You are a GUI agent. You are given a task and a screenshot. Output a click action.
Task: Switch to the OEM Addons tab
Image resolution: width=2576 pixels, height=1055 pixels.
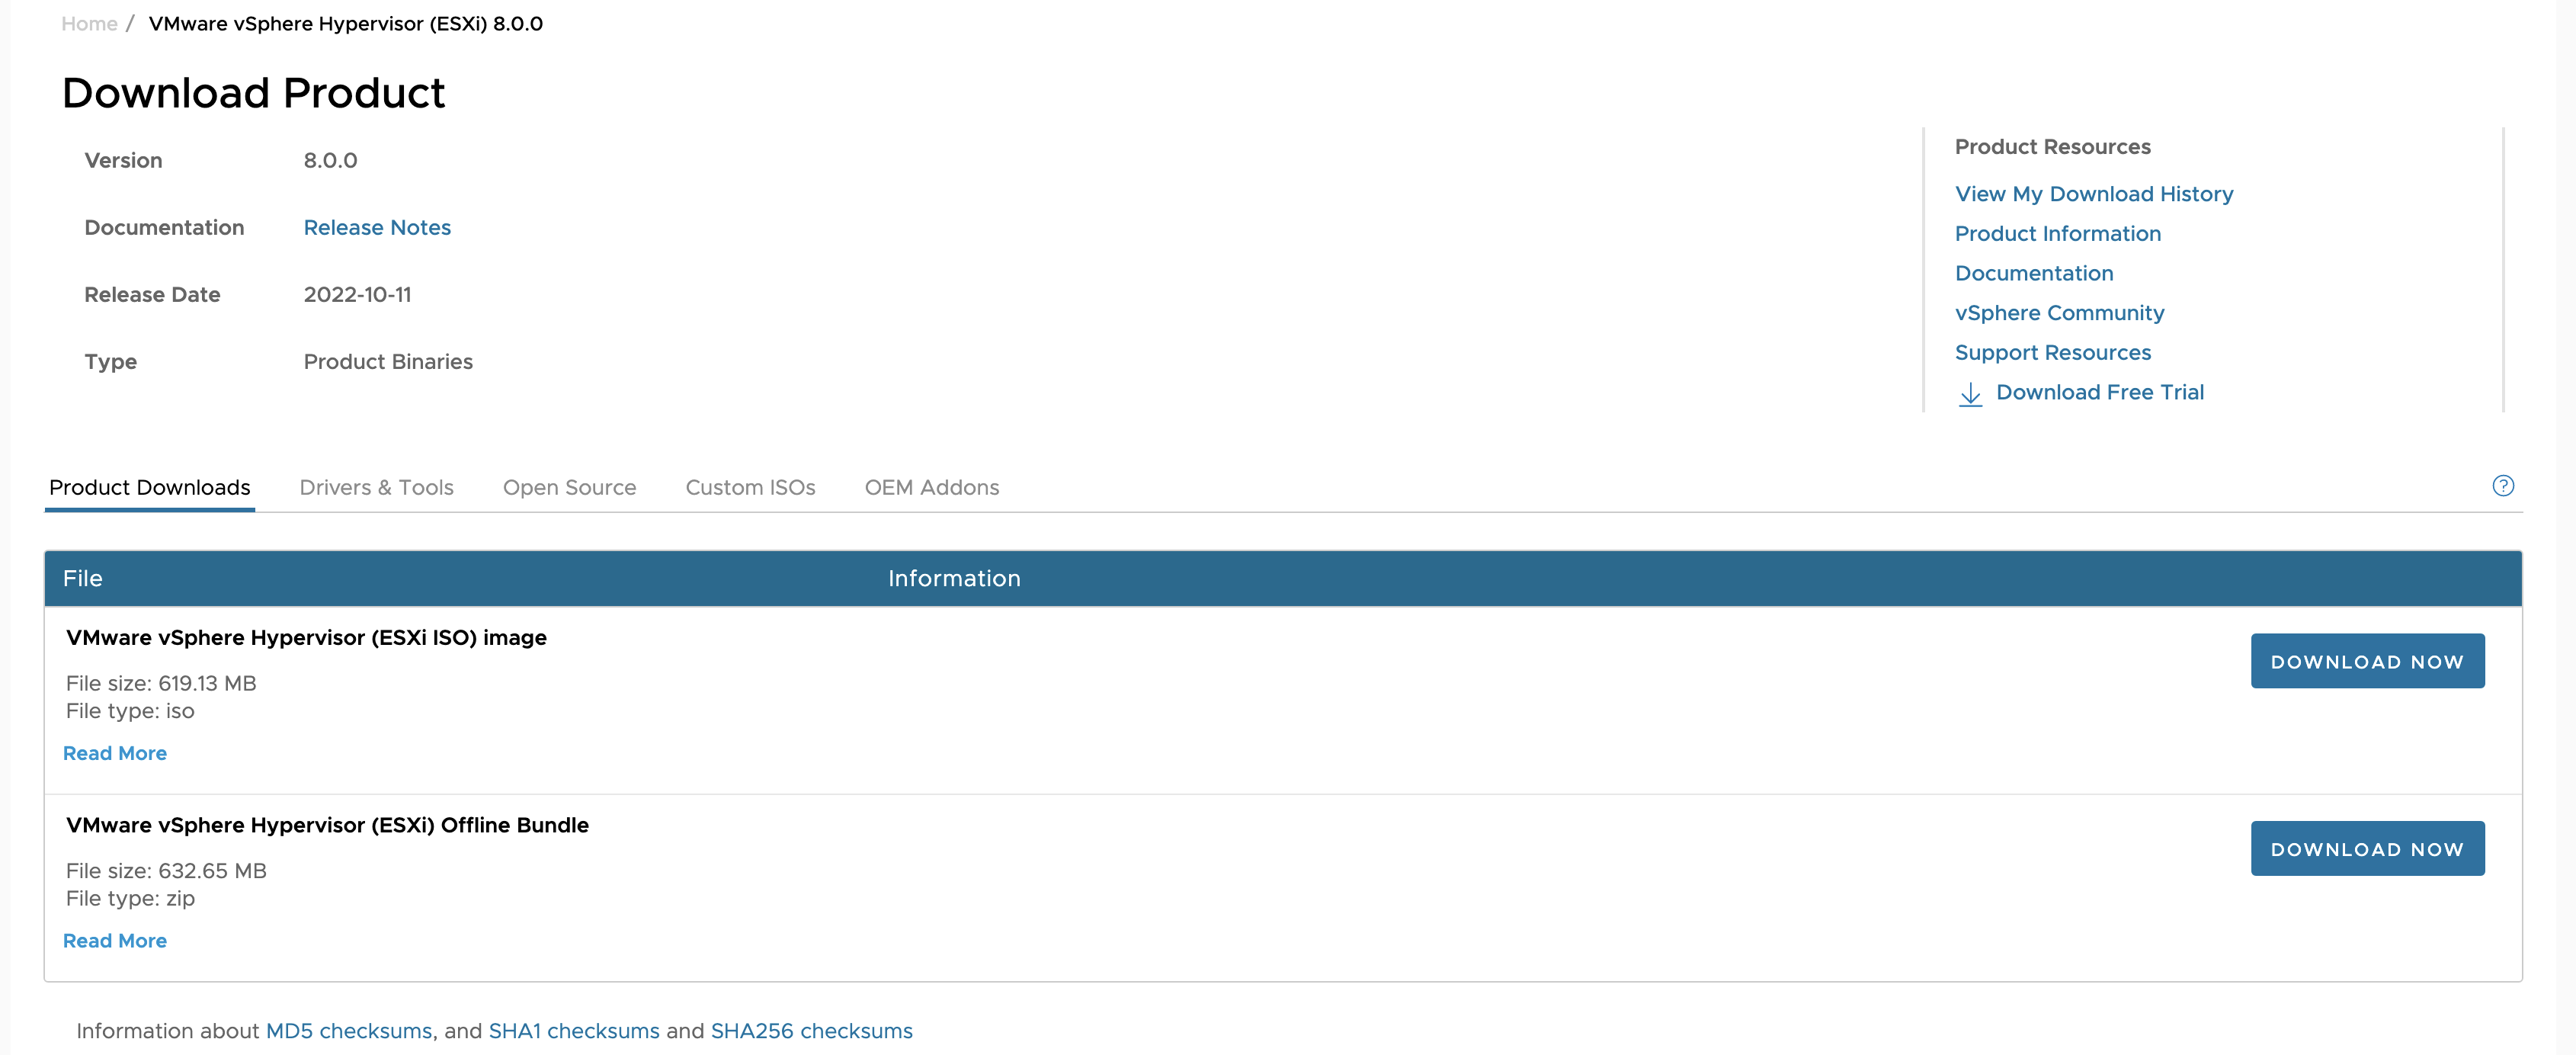coord(932,488)
